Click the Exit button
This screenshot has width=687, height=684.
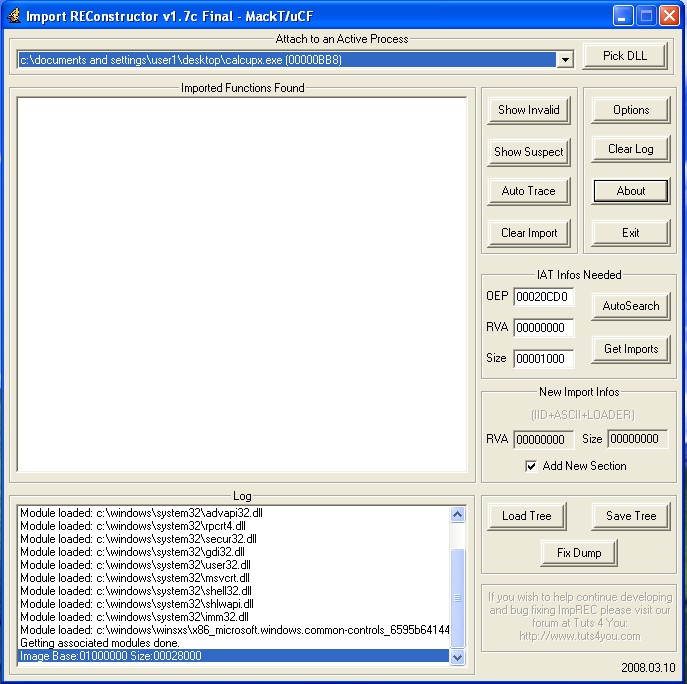pos(630,233)
